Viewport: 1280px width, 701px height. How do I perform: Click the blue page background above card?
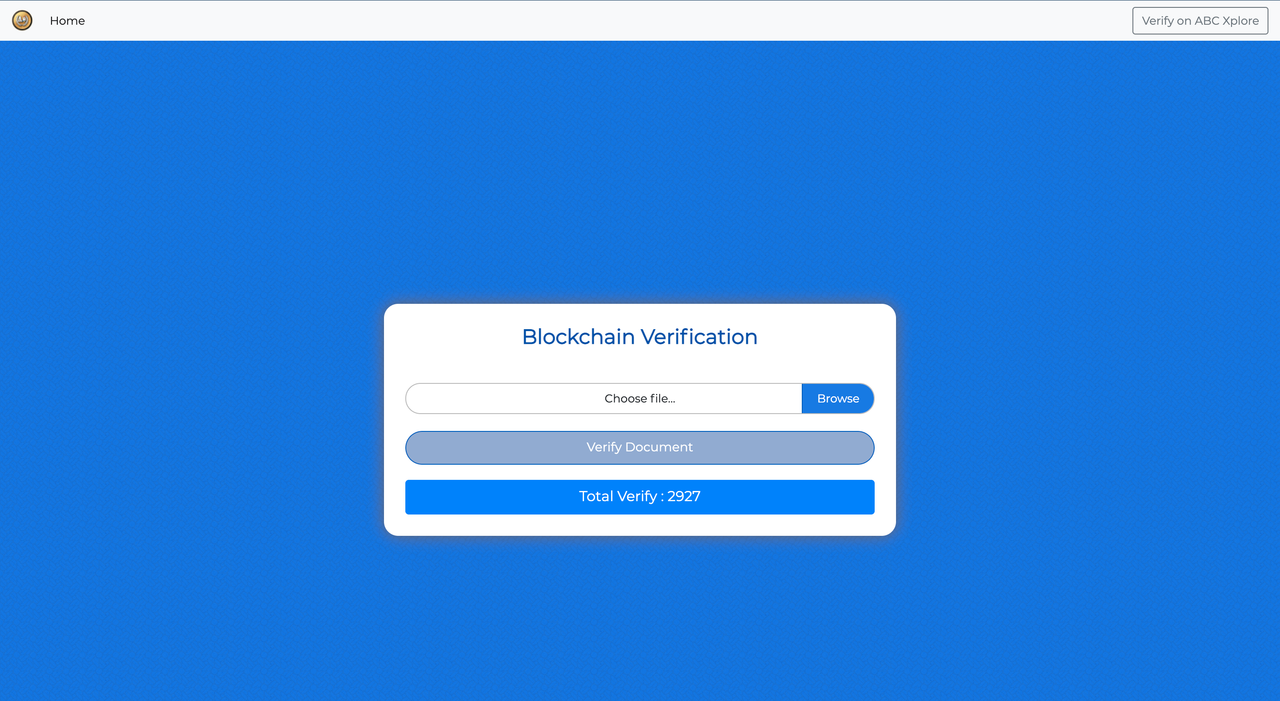(640, 170)
